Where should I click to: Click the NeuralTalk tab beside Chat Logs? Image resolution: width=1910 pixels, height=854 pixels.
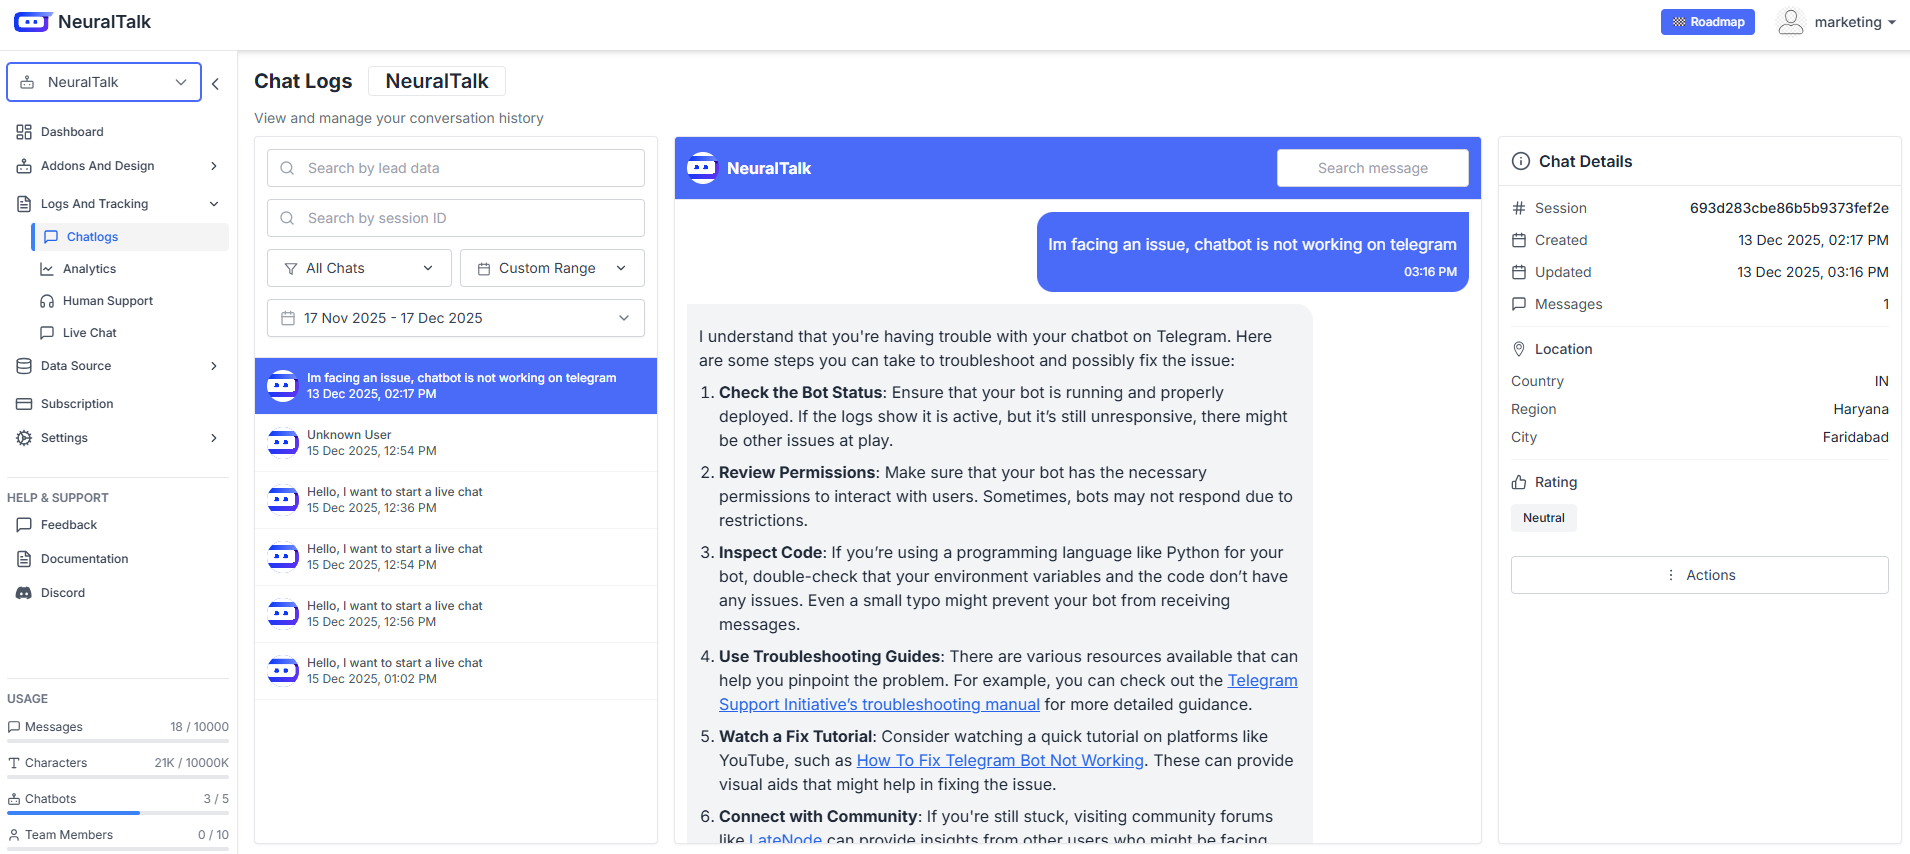[437, 81]
